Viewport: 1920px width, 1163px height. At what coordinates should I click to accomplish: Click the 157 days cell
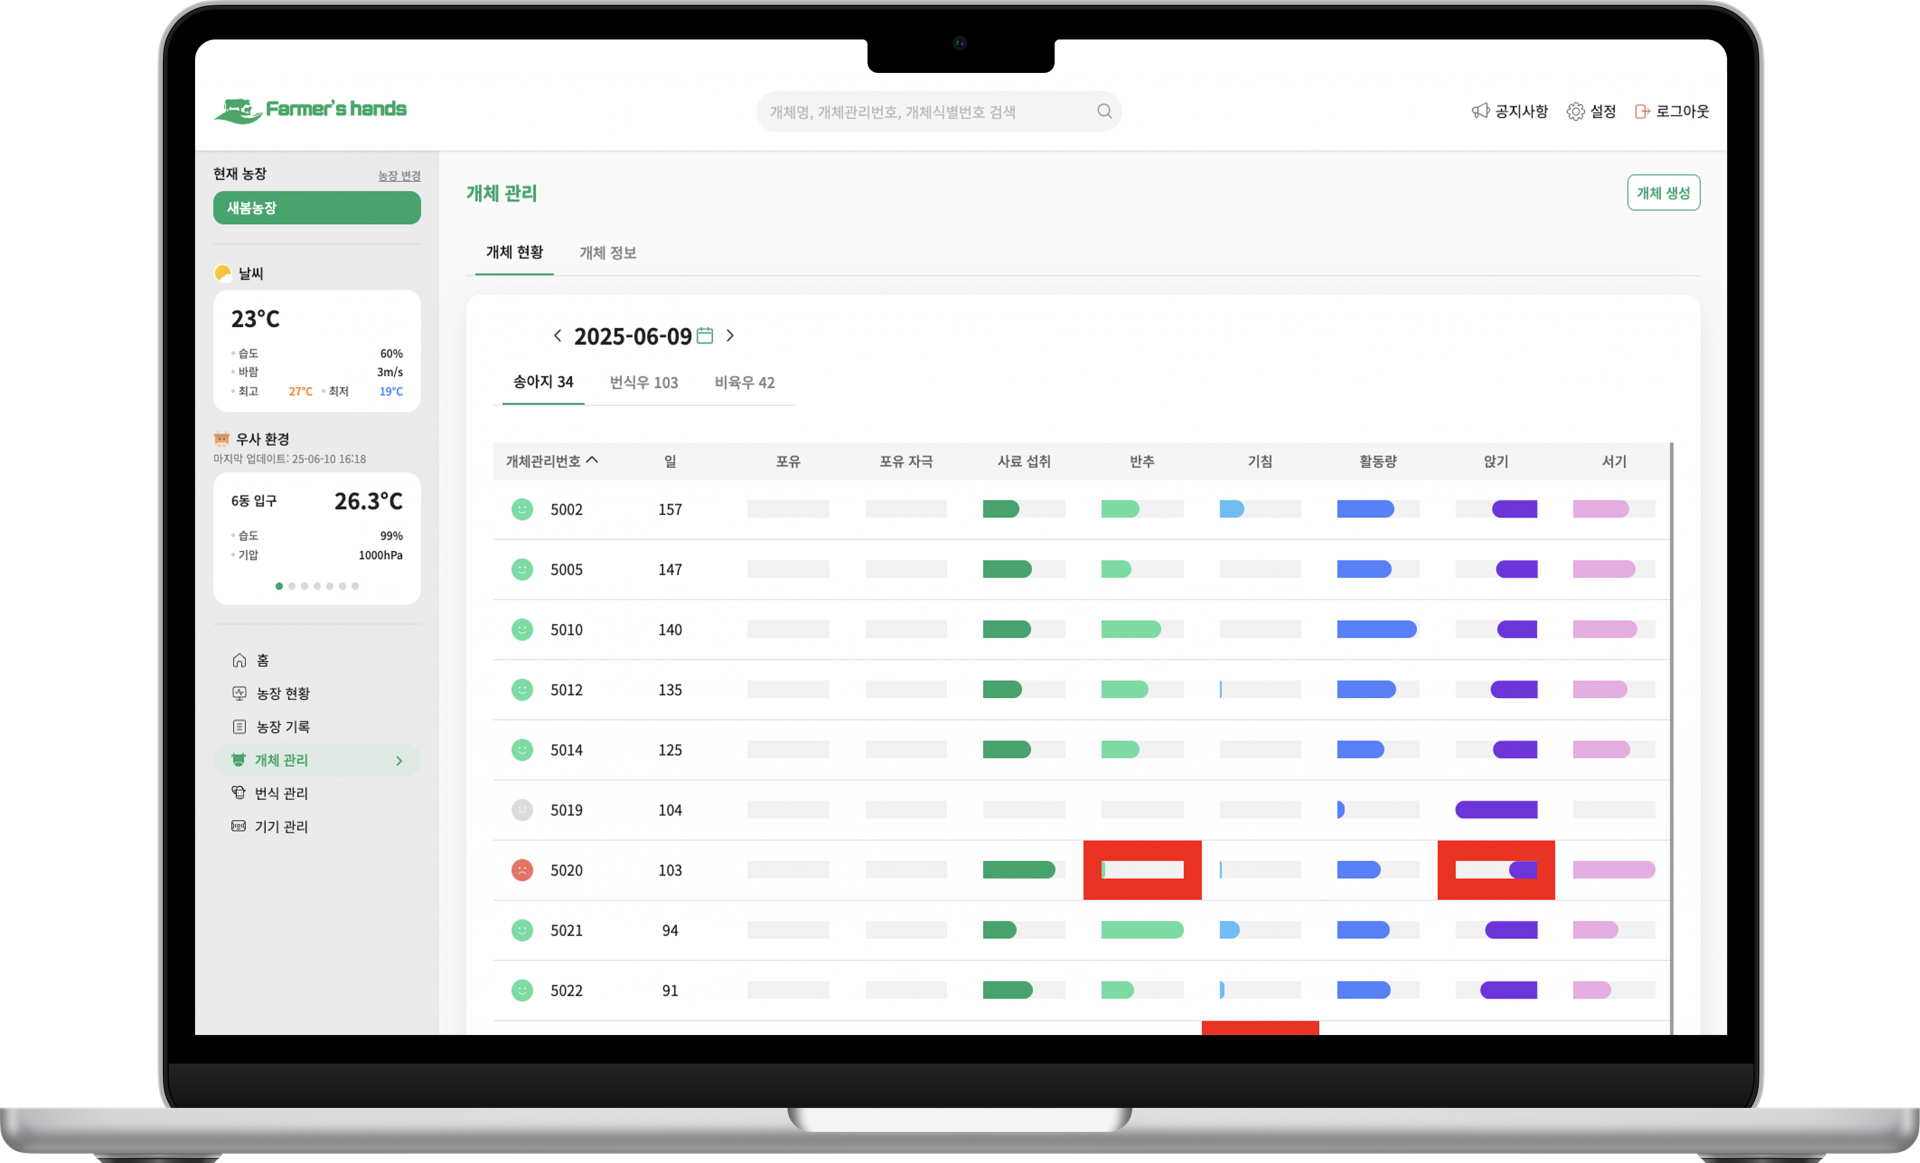coord(670,509)
